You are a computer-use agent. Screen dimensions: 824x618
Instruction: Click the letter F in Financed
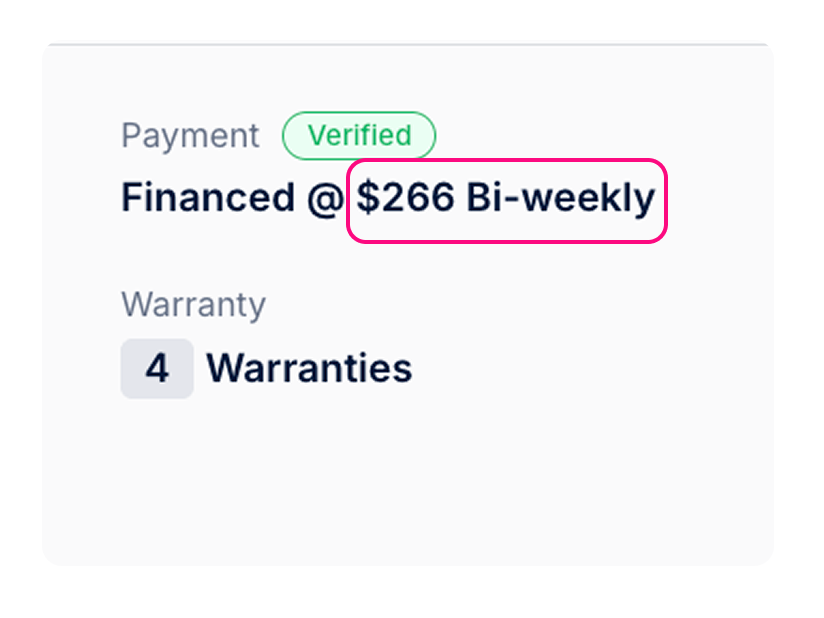tap(131, 199)
